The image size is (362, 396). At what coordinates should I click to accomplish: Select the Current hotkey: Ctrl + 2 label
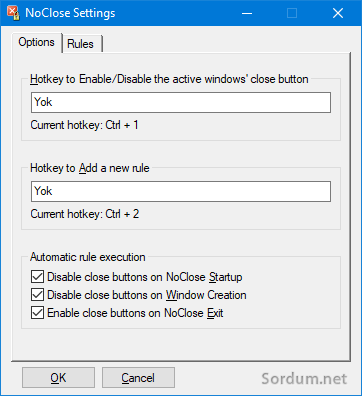[x=85, y=214]
